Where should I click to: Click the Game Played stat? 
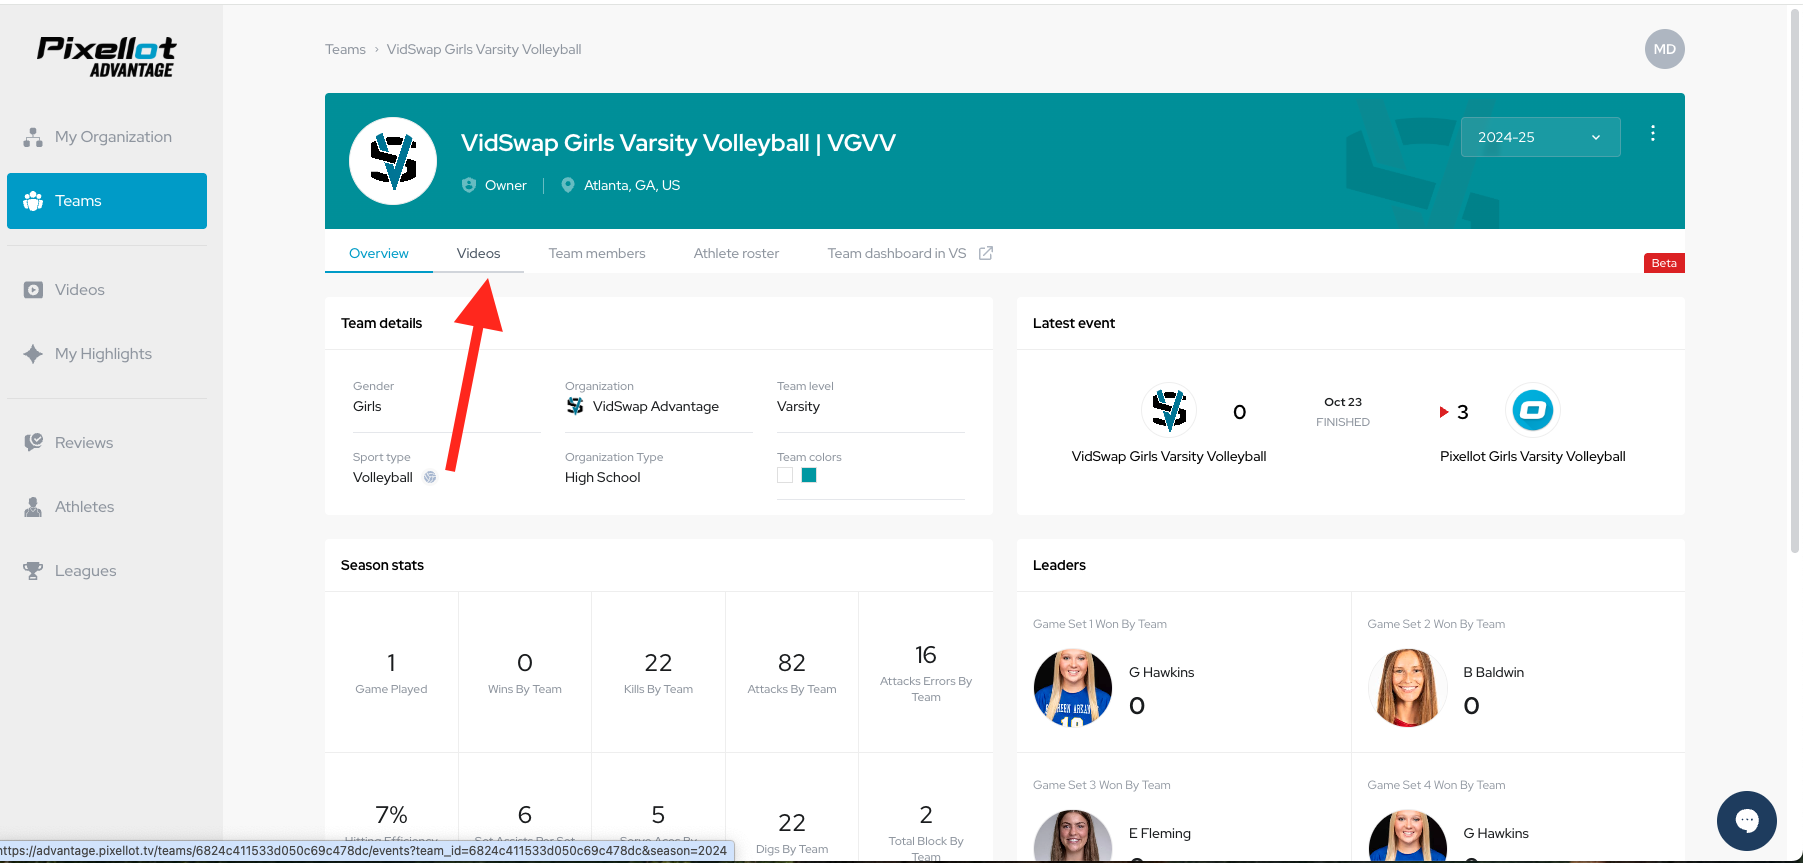[x=391, y=672]
